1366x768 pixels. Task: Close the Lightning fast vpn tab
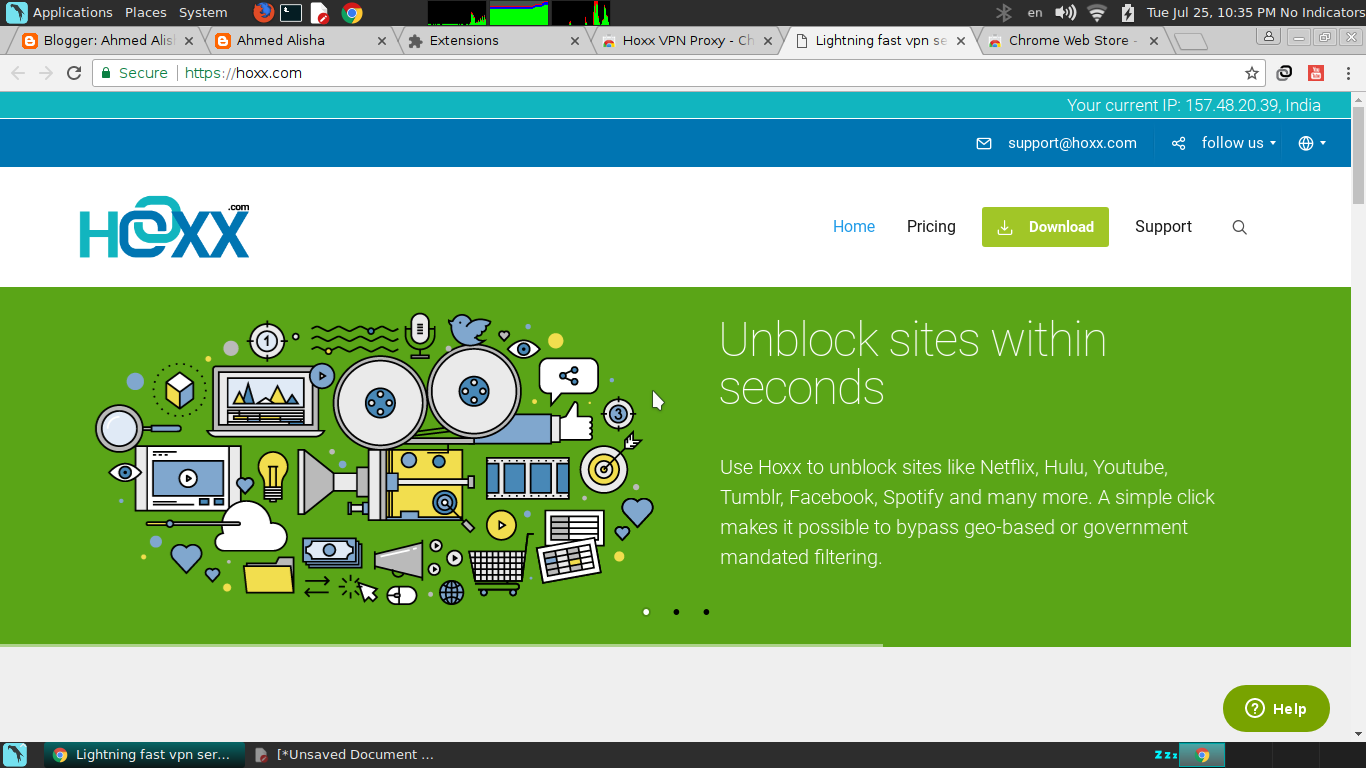961,41
